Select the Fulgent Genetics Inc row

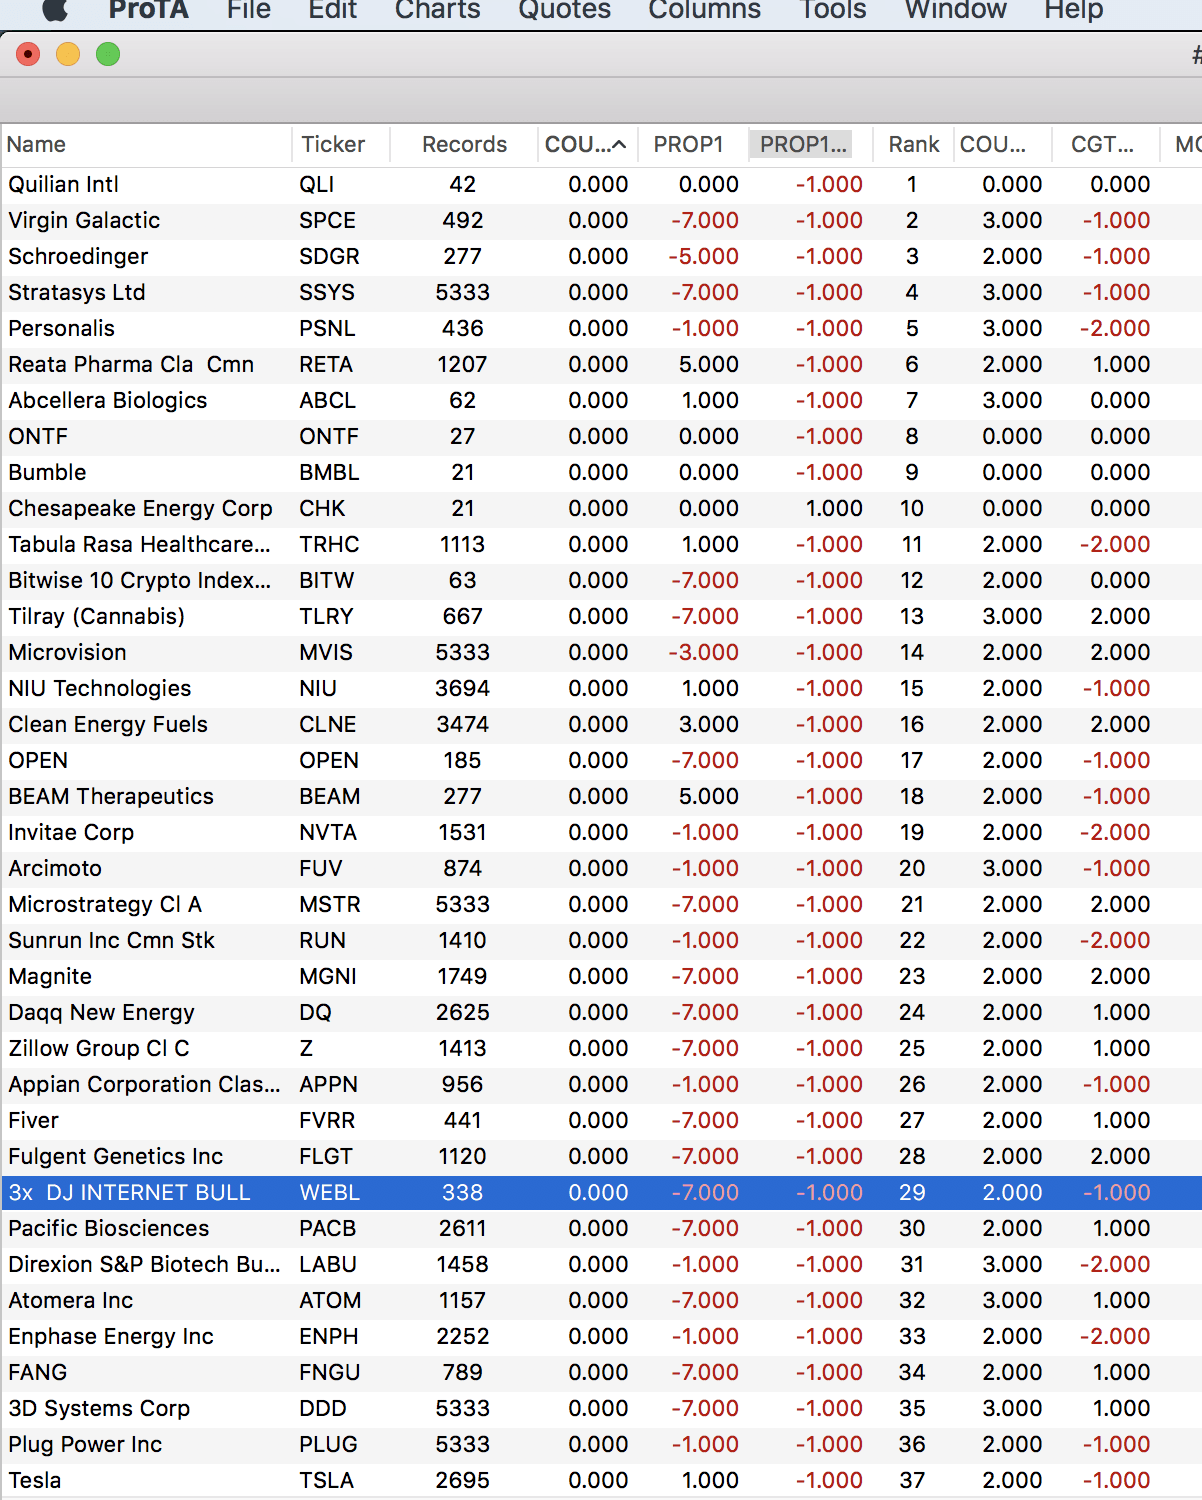(x=601, y=1157)
